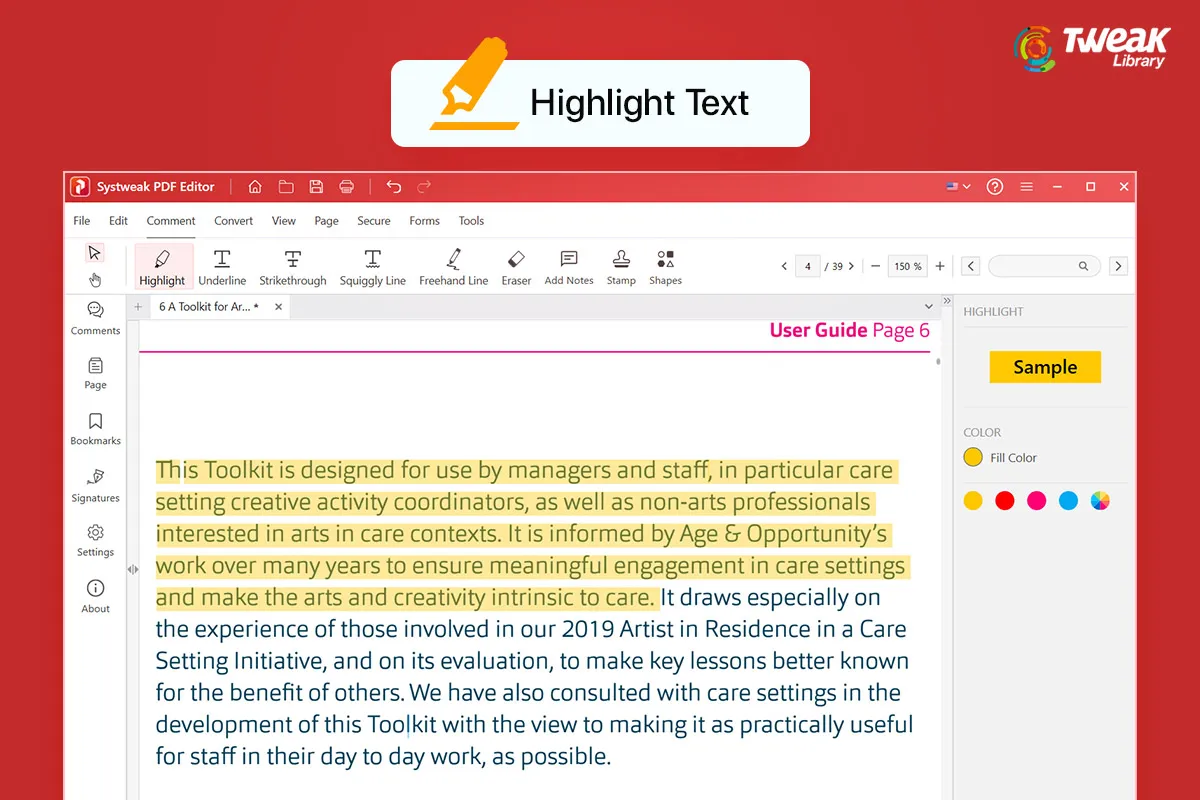Select the Underline tool
The height and width of the screenshot is (800, 1200).
[x=222, y=265]
